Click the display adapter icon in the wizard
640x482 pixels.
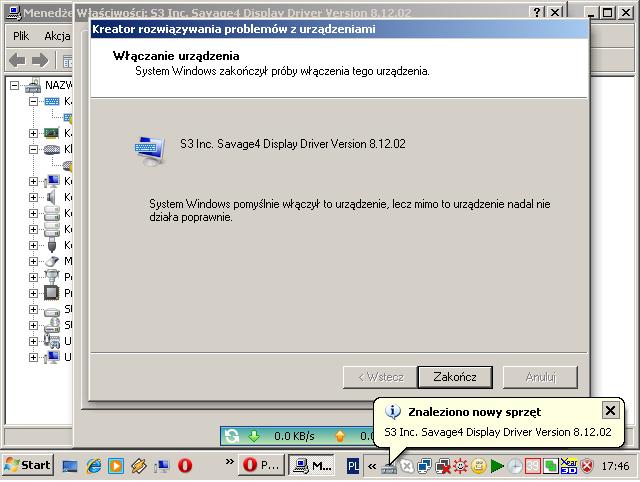(150, 150)
